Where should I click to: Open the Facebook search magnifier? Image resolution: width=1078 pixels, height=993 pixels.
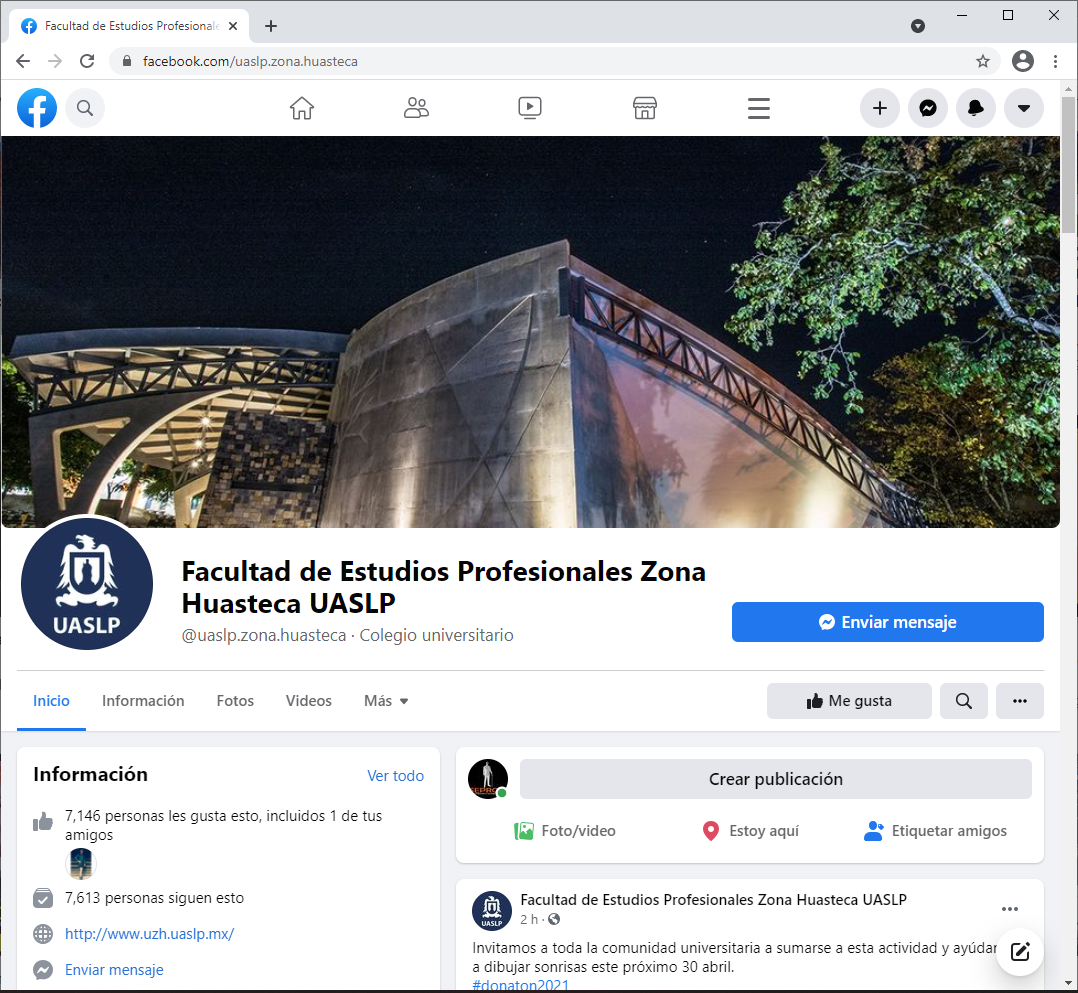click(x=85, y=108)
